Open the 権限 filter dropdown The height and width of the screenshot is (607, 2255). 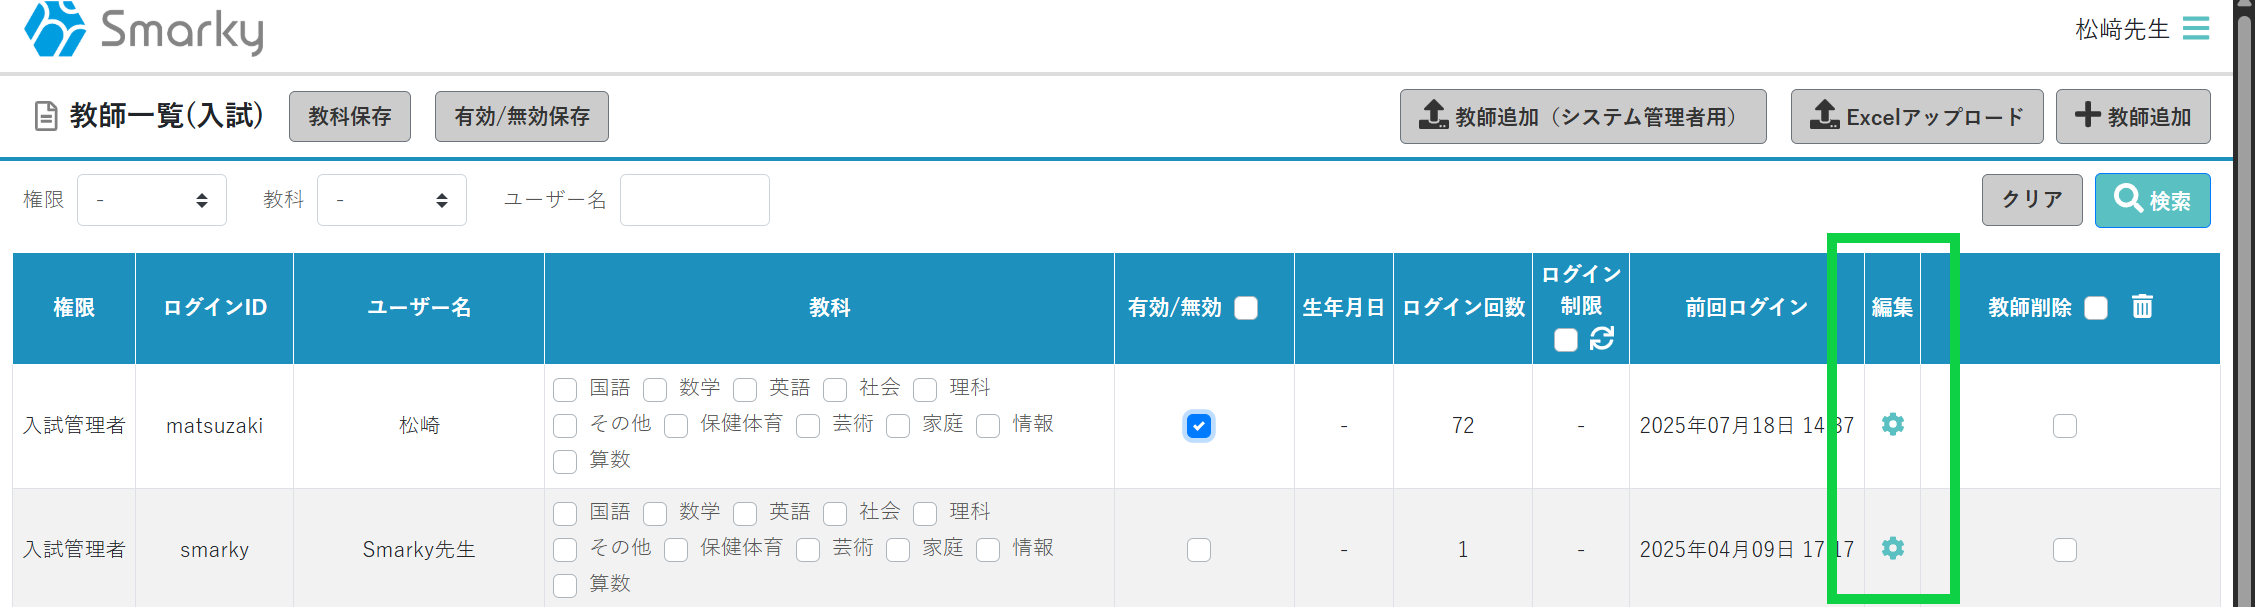tap(152, 200)
